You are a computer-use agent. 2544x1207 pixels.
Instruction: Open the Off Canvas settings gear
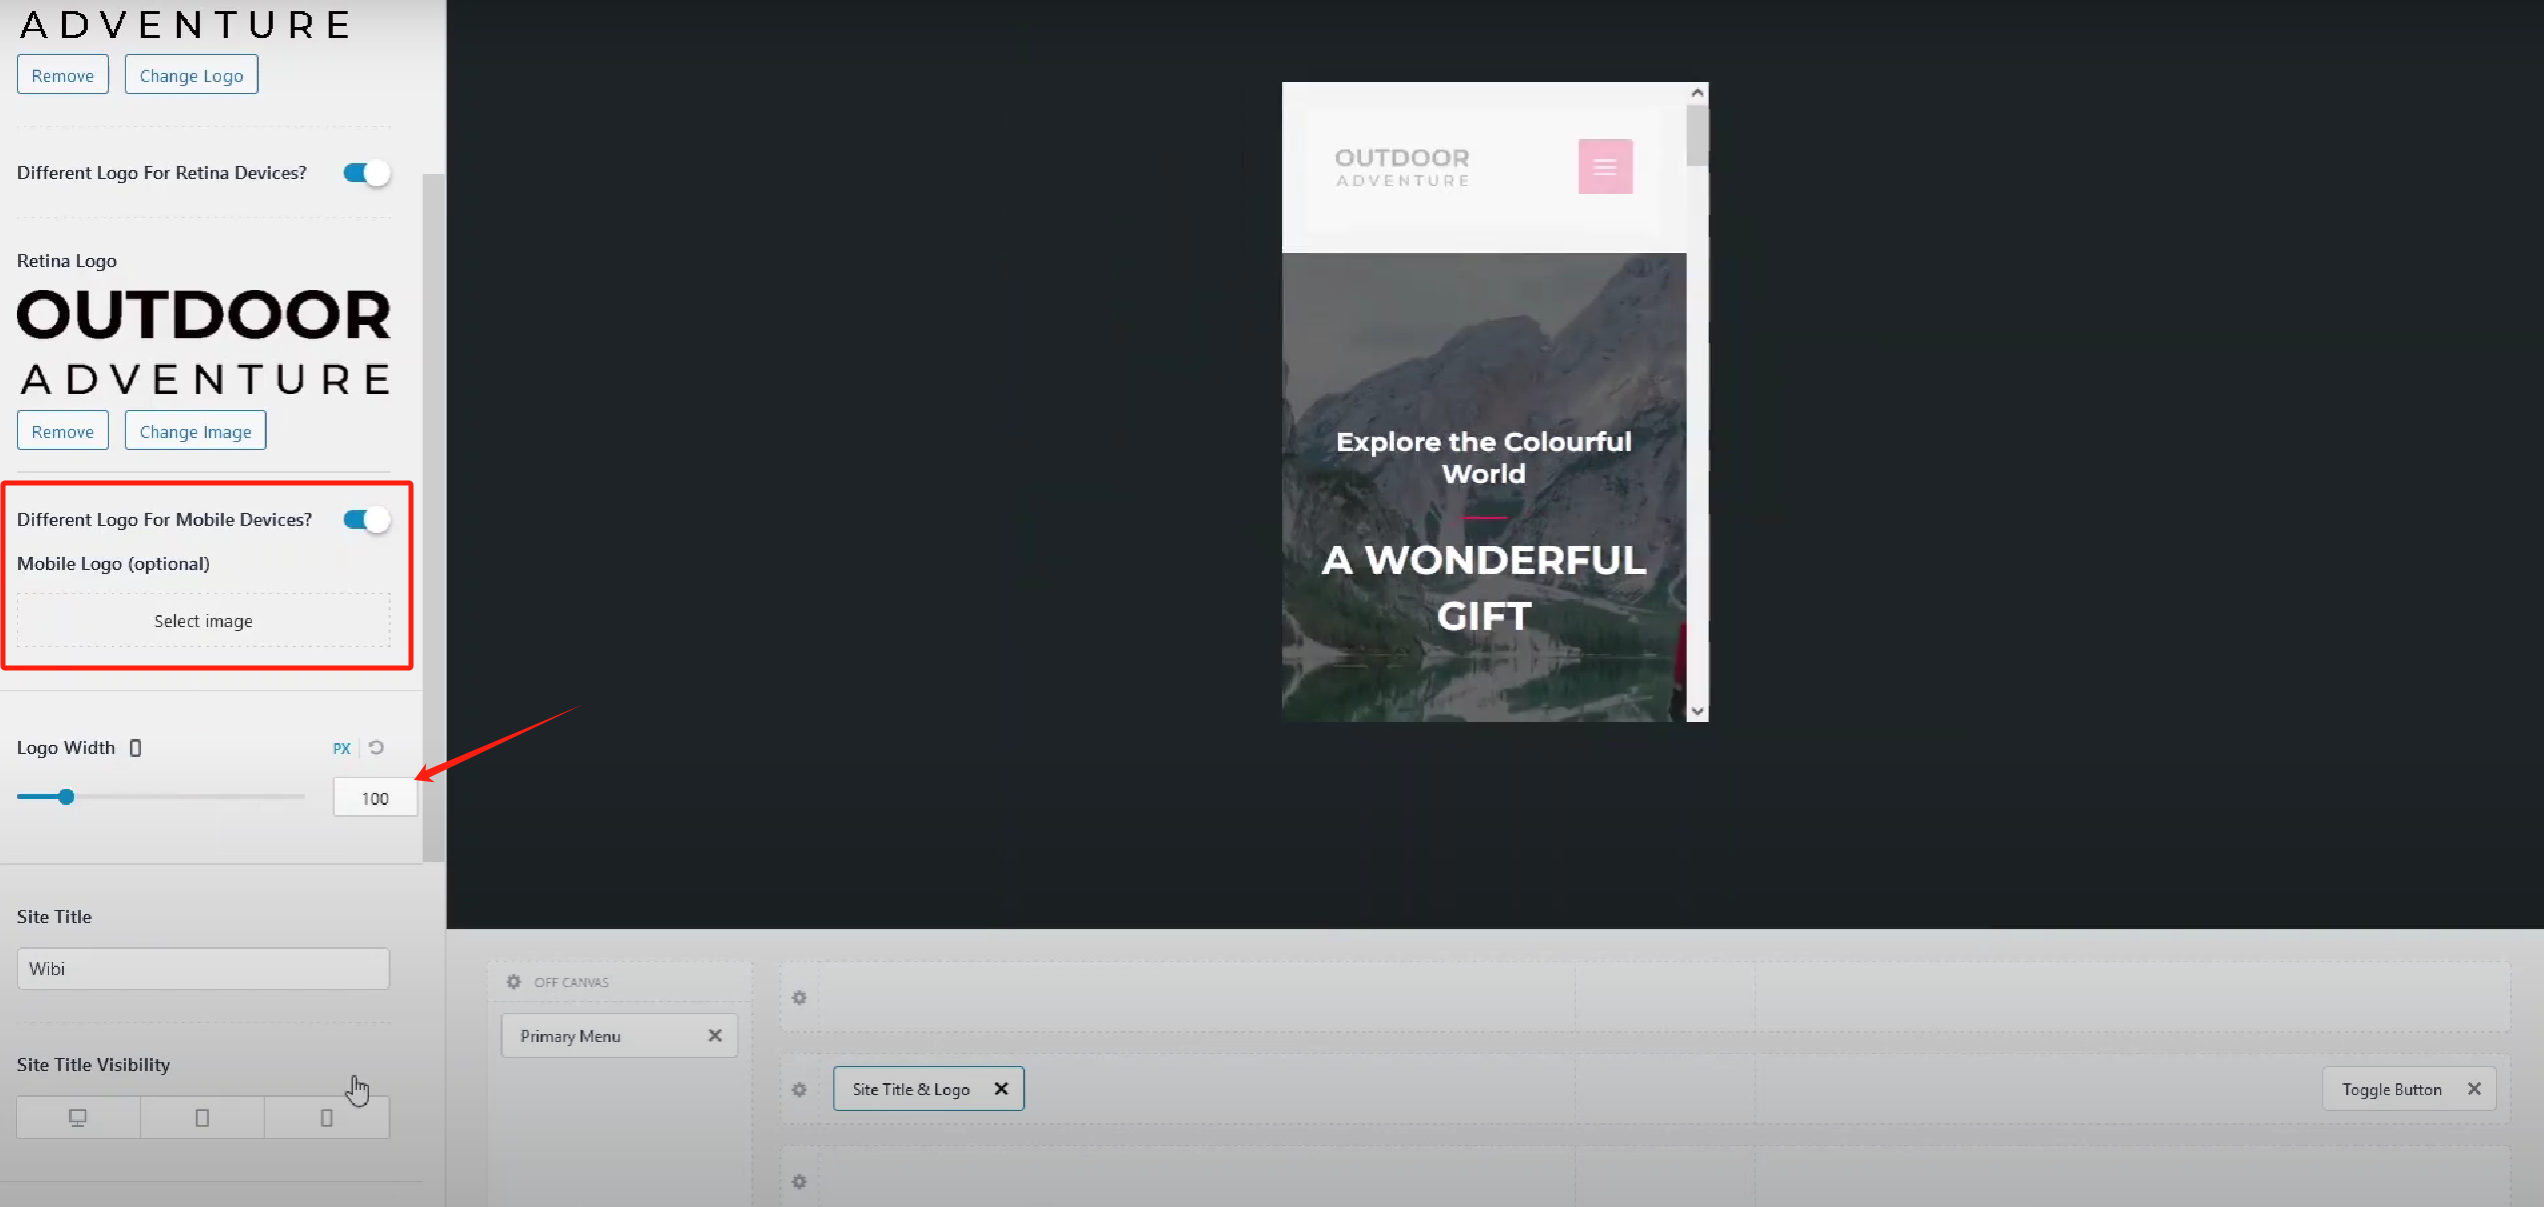[514, 981]
